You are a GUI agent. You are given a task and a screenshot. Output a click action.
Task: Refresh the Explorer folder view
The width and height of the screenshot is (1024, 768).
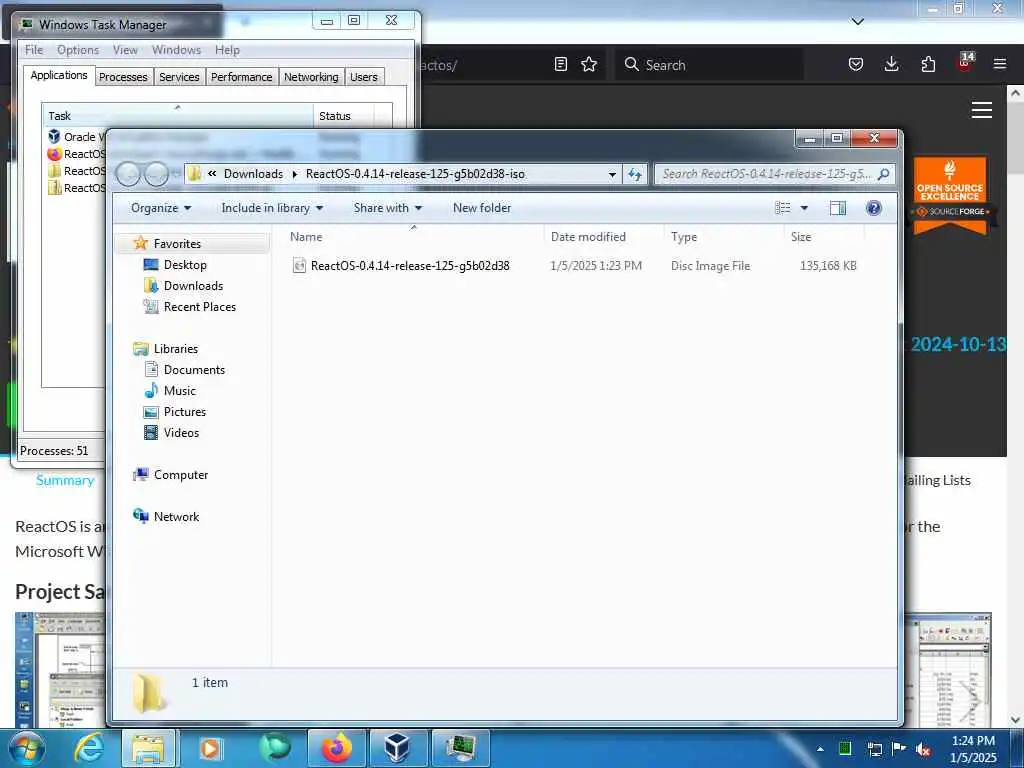635,174
